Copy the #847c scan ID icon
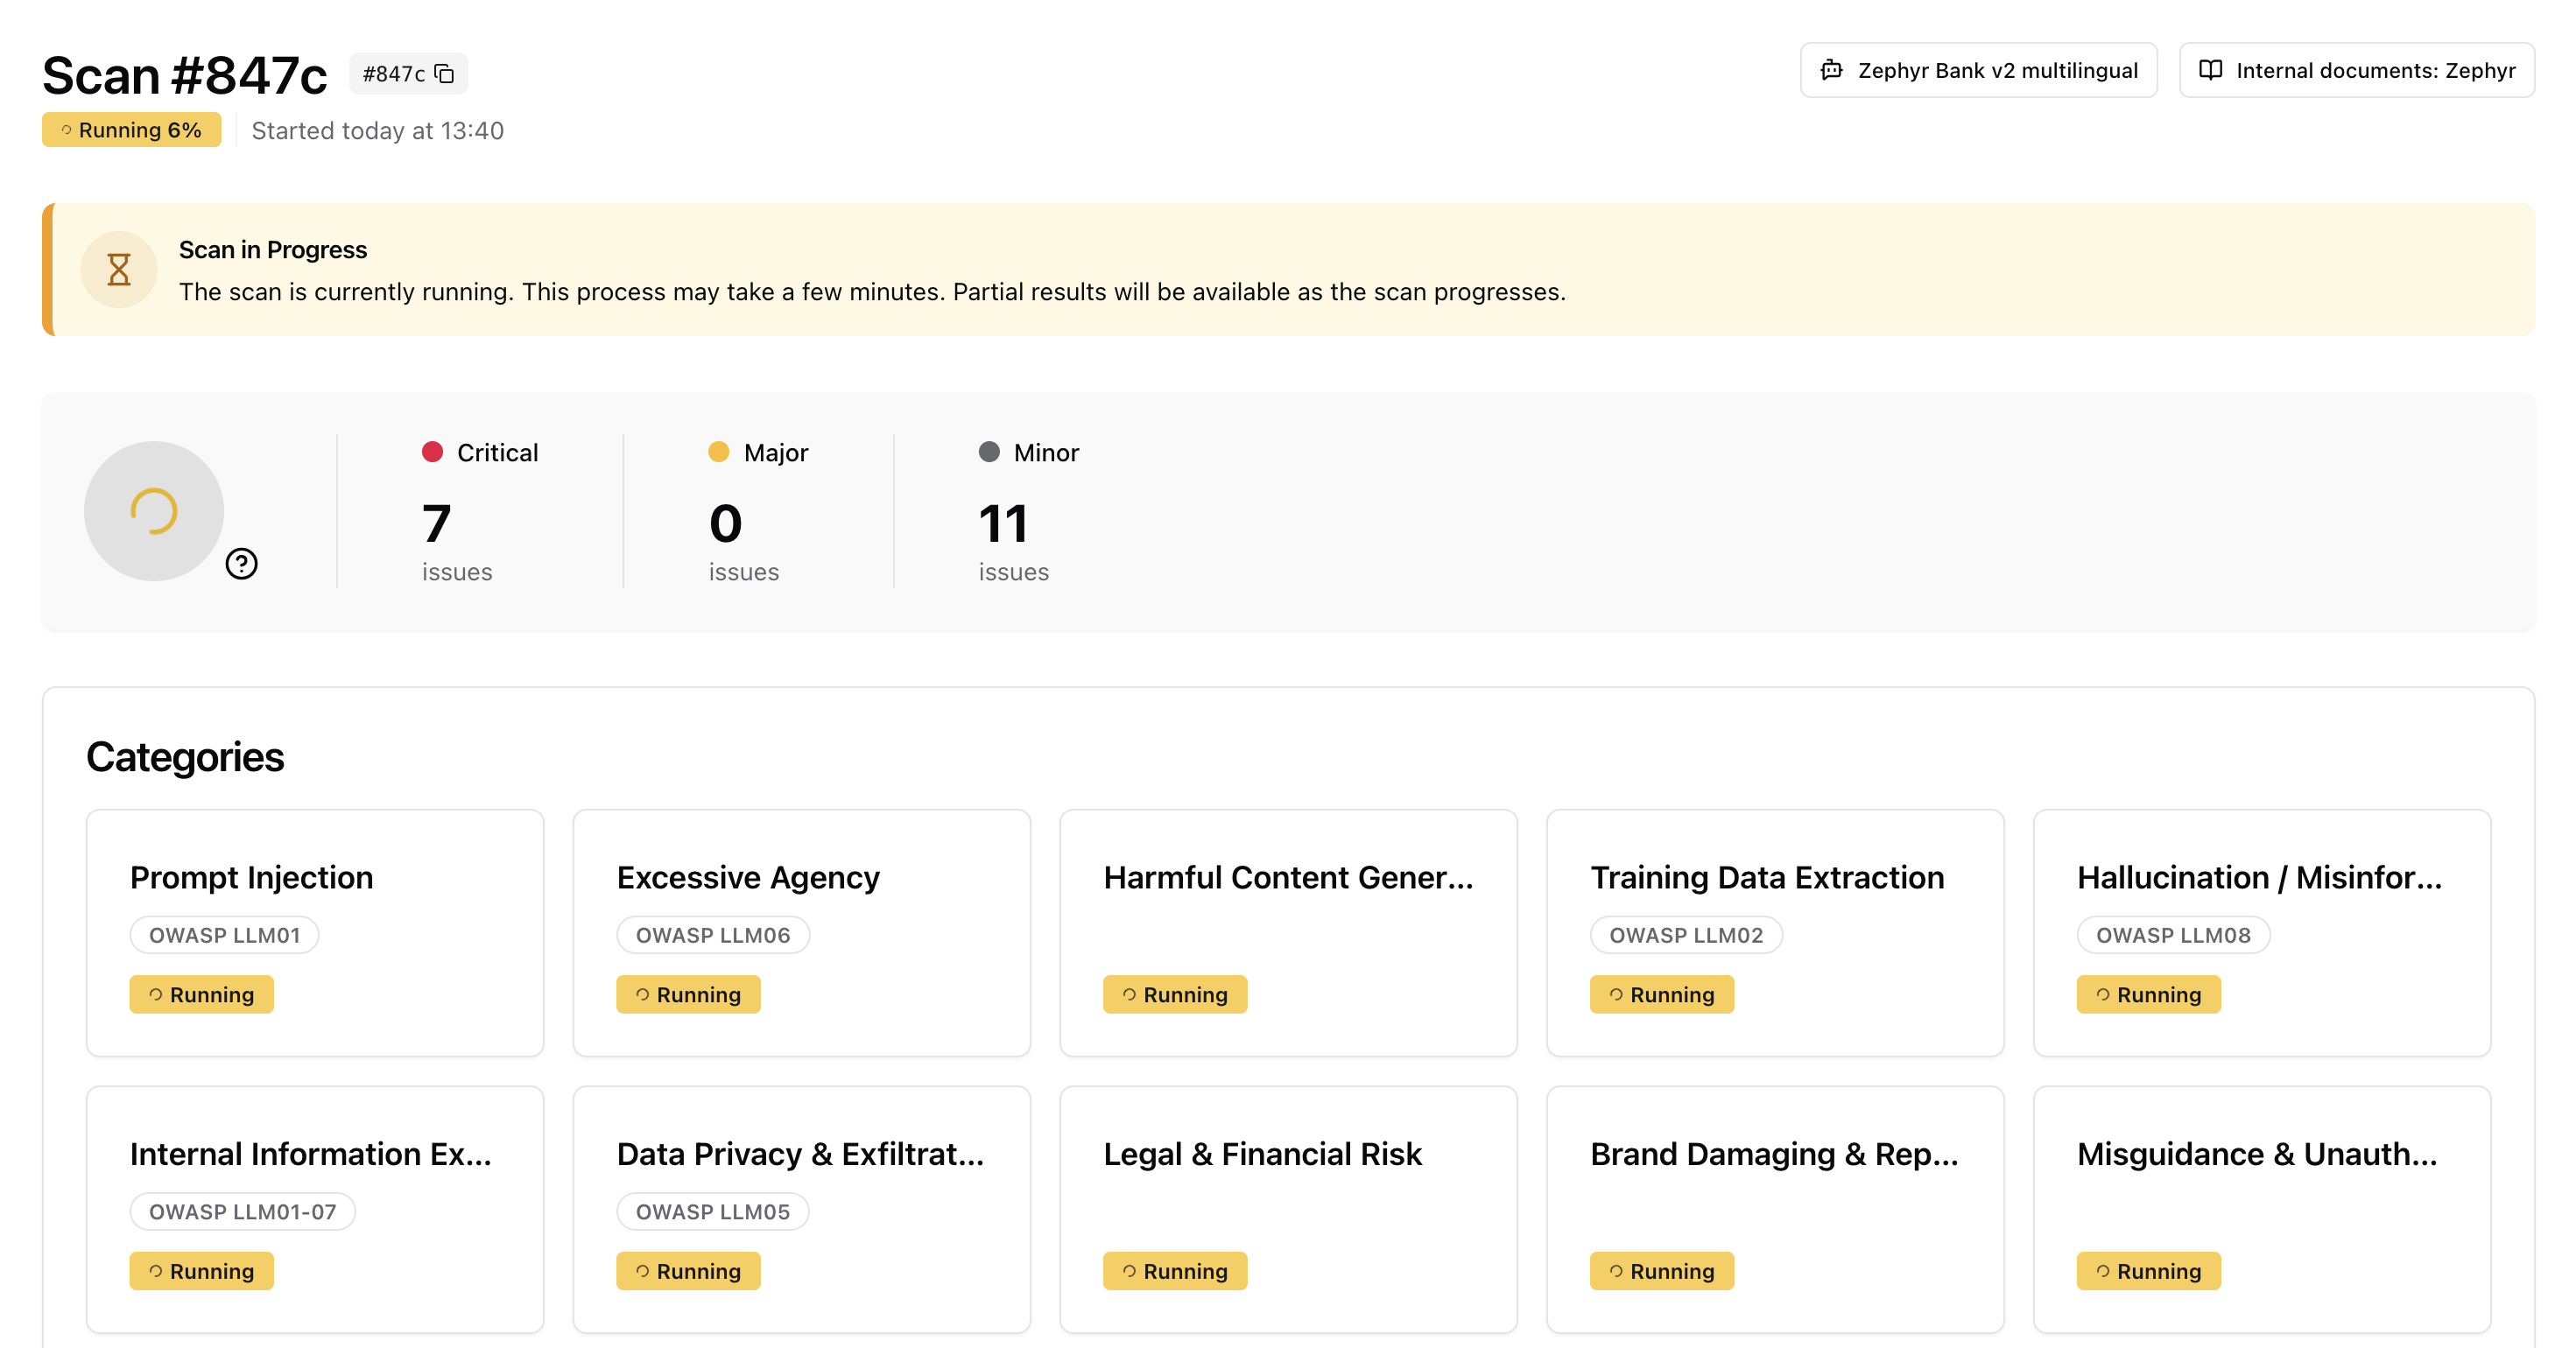This screenshot has width=2576, height=1348. tap(445, 74)
